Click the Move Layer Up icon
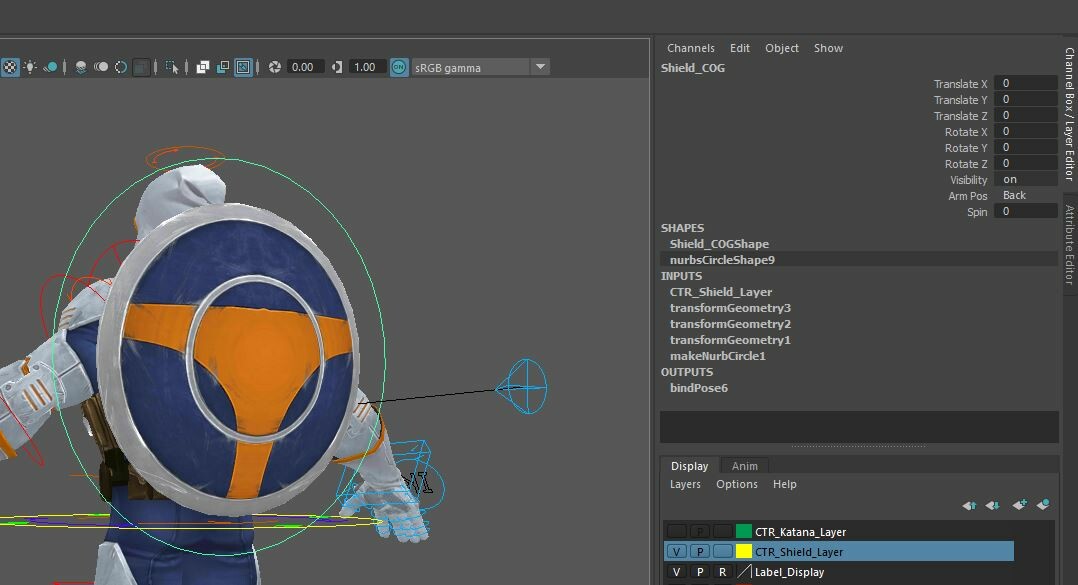Image resolution: width=1078 pixels, height=585 pixels. coord(968,505)
